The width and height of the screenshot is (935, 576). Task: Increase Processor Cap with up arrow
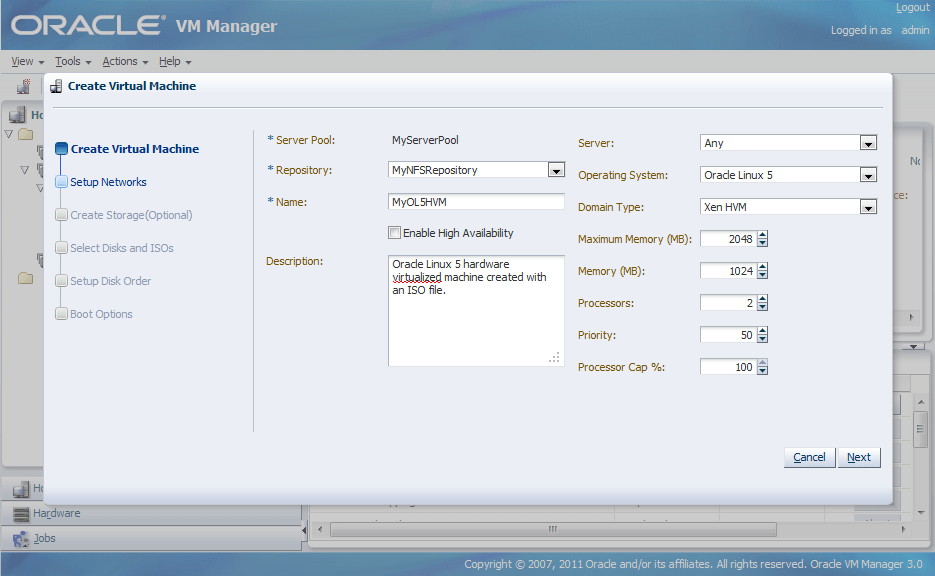click(x=763, y=363)
